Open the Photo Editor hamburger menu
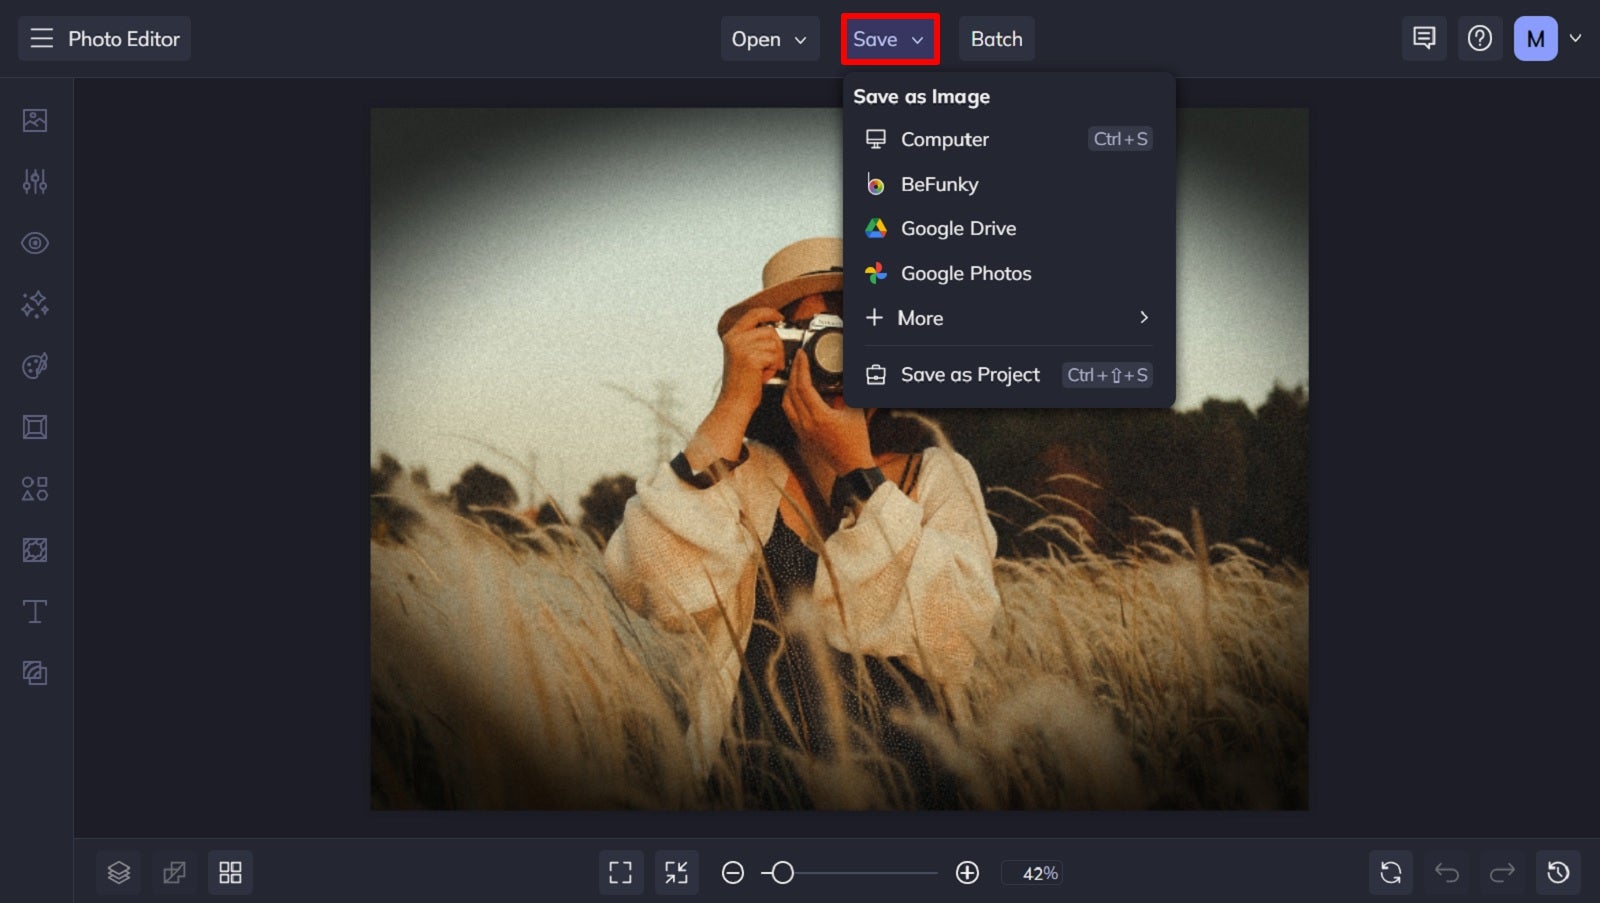 tap(41, 39)
